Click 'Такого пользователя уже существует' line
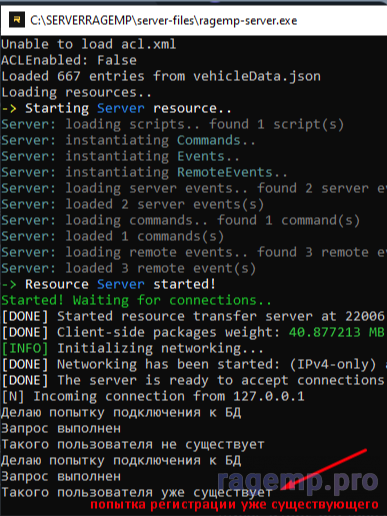Image resolution: width=387 pixels, height=516 pixels. pos(137,492)
